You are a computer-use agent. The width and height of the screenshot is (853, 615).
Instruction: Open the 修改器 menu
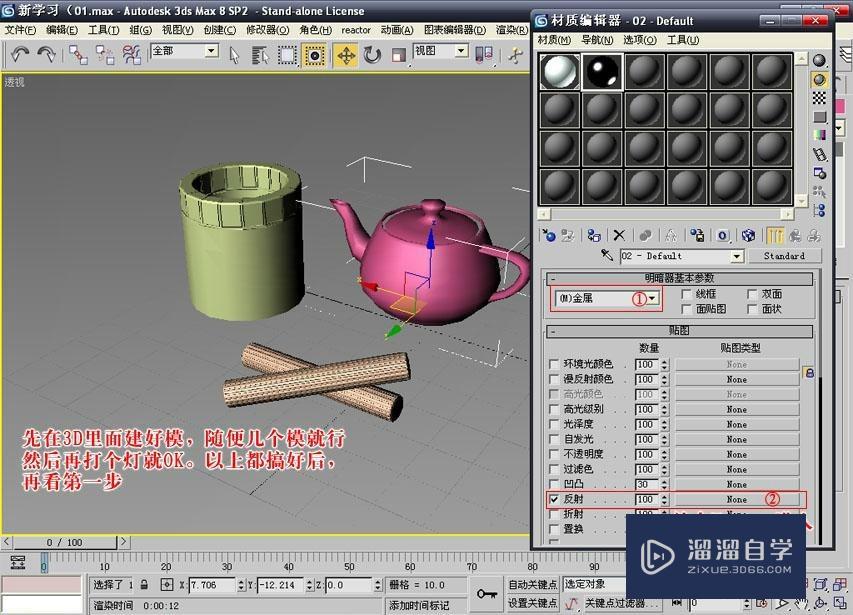[267, 30]
